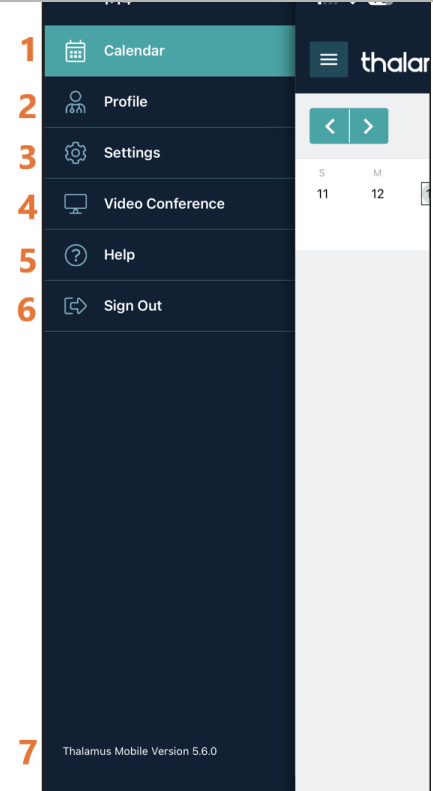This screenshot has width=433, height=791.
Task: Open the Settings menu entry
Action: coord(170,153)
